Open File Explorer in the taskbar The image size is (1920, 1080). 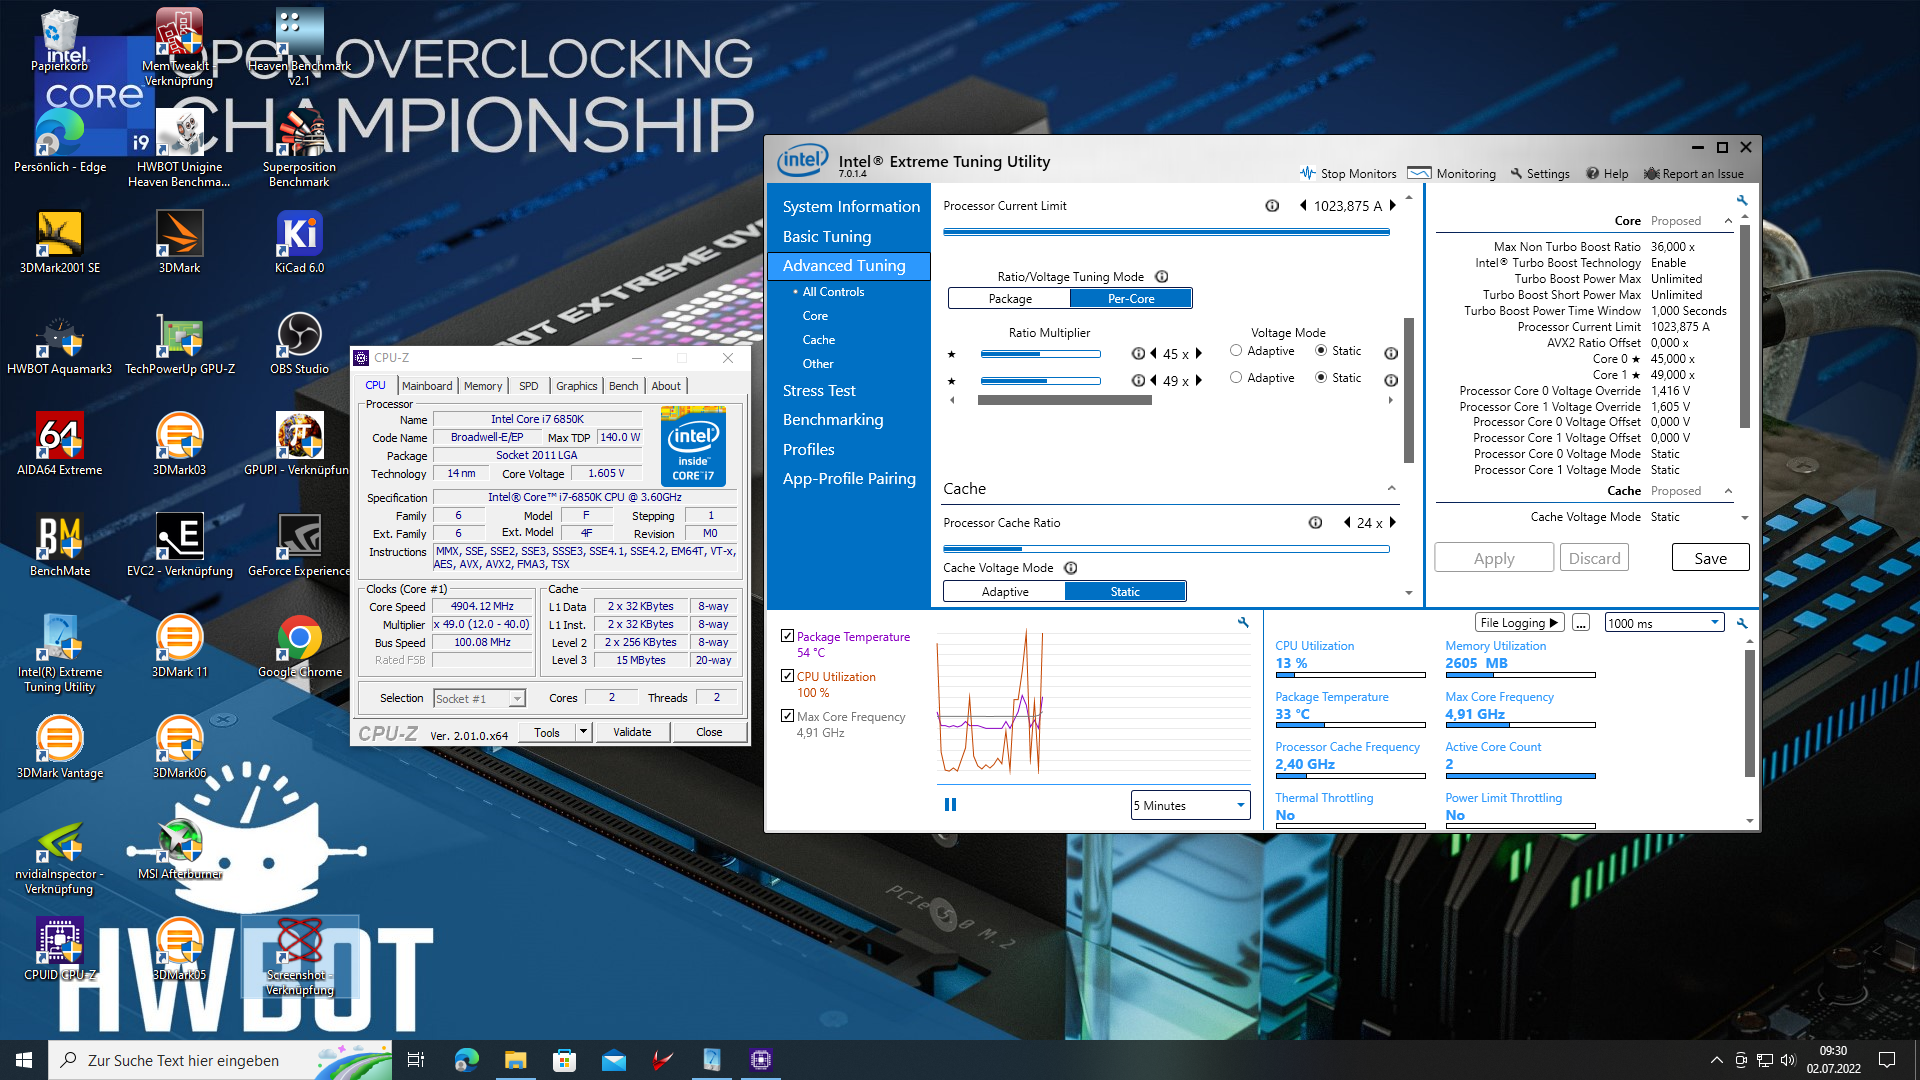pyautogui.click(x=515, y=1060)
